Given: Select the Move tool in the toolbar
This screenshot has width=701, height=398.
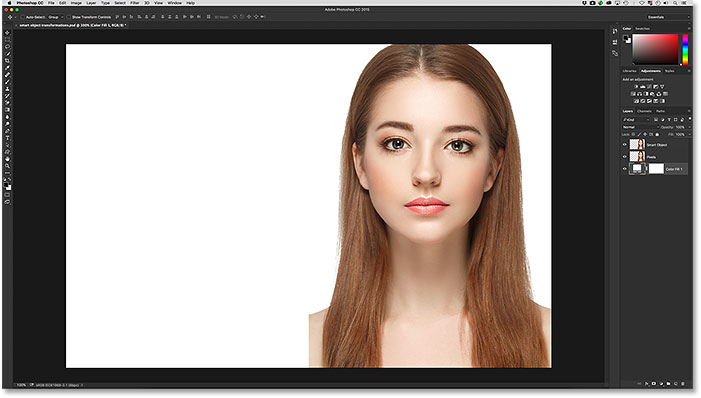Looking at the screenshot, I should [x=8, y=33].
